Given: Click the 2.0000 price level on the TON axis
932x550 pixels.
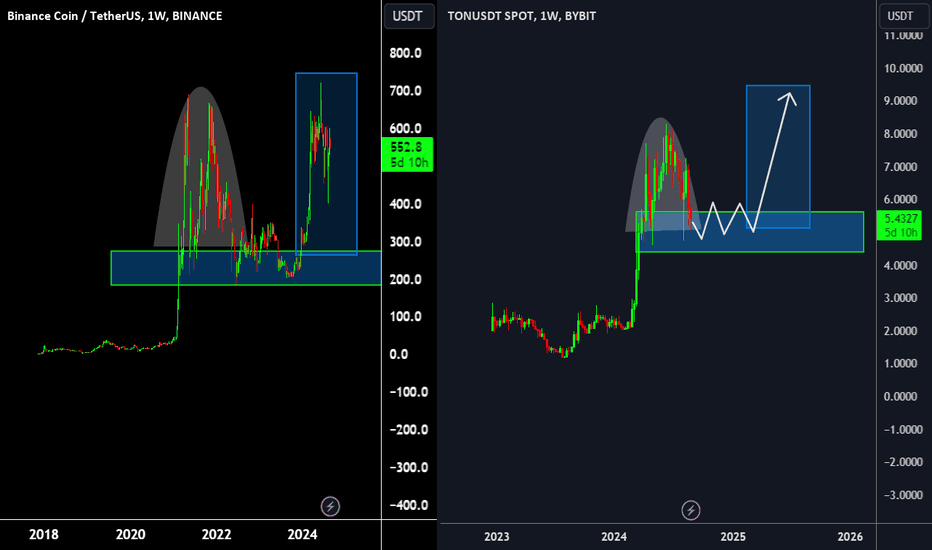Looking at the screenshot, I should [900, 331].
